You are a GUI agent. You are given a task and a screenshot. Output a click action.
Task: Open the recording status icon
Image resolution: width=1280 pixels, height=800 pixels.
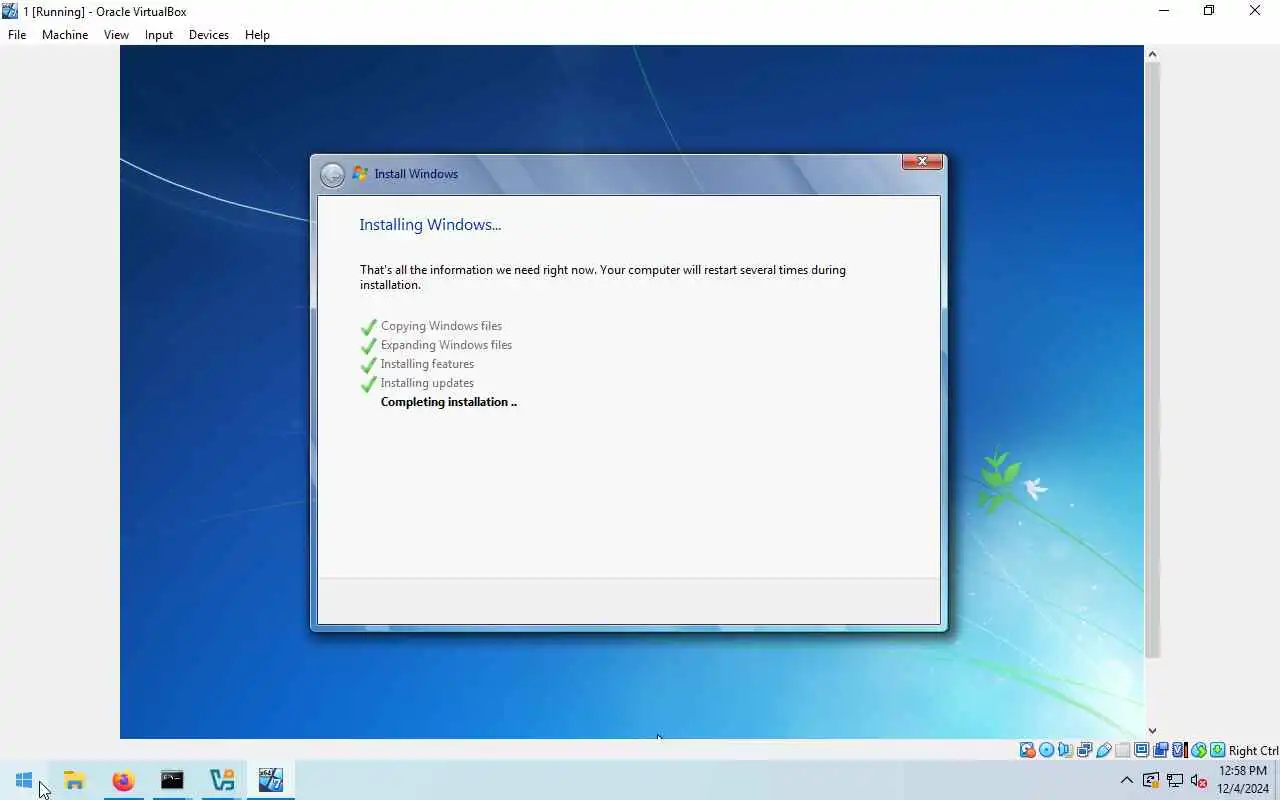point(1161,750)
